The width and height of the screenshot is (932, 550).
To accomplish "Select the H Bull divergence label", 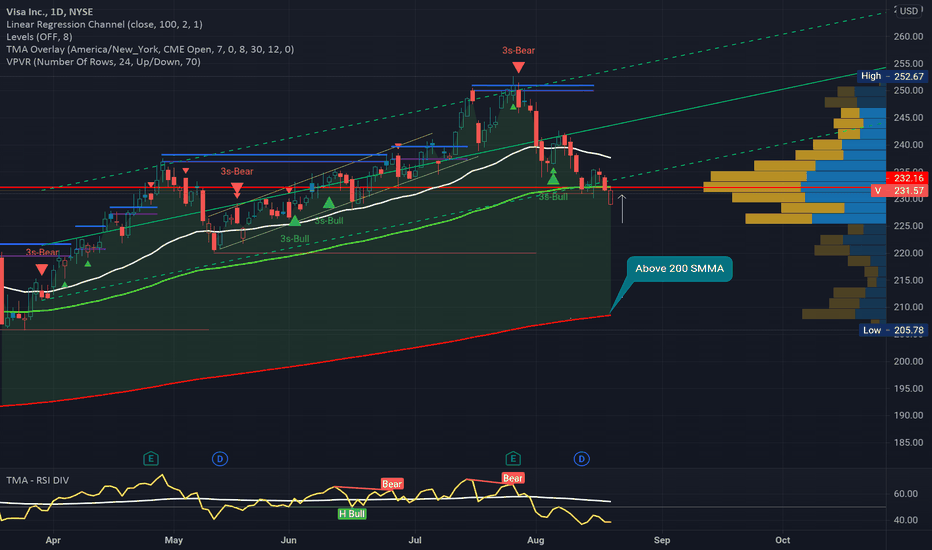I will pyautogui.click(x=352, y=514).
